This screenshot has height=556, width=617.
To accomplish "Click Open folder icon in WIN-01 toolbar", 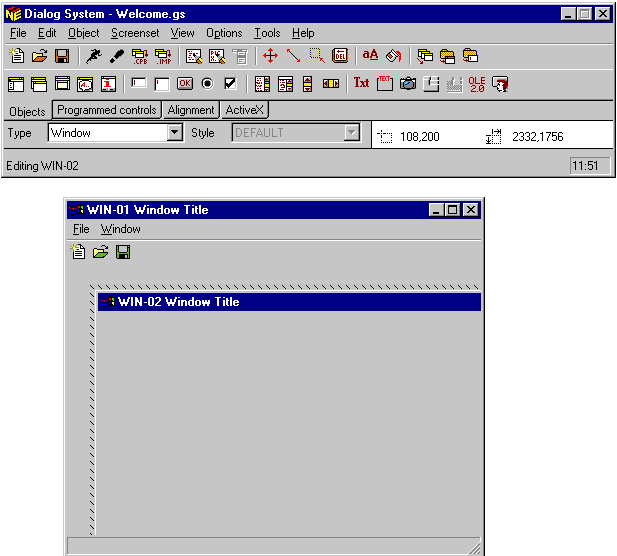I will pos(100,252).
